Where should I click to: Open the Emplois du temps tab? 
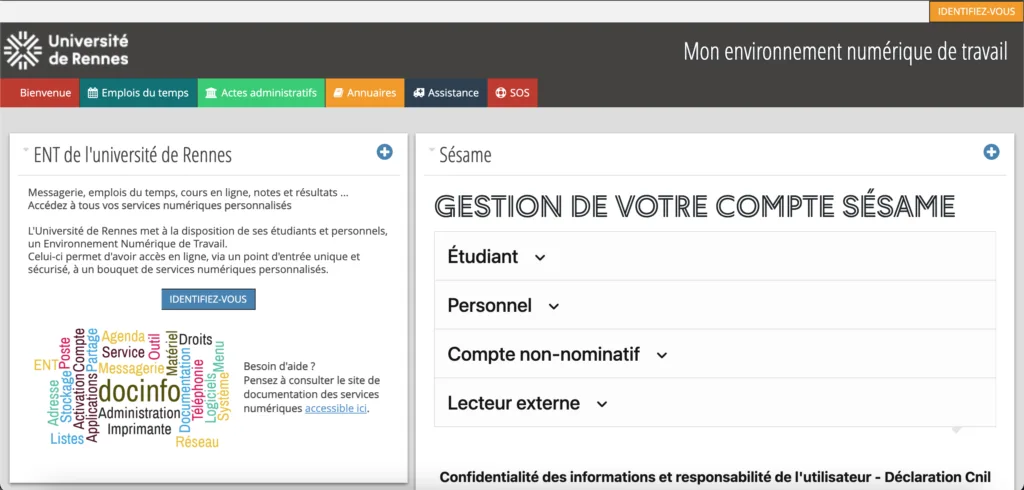[138, 93]
